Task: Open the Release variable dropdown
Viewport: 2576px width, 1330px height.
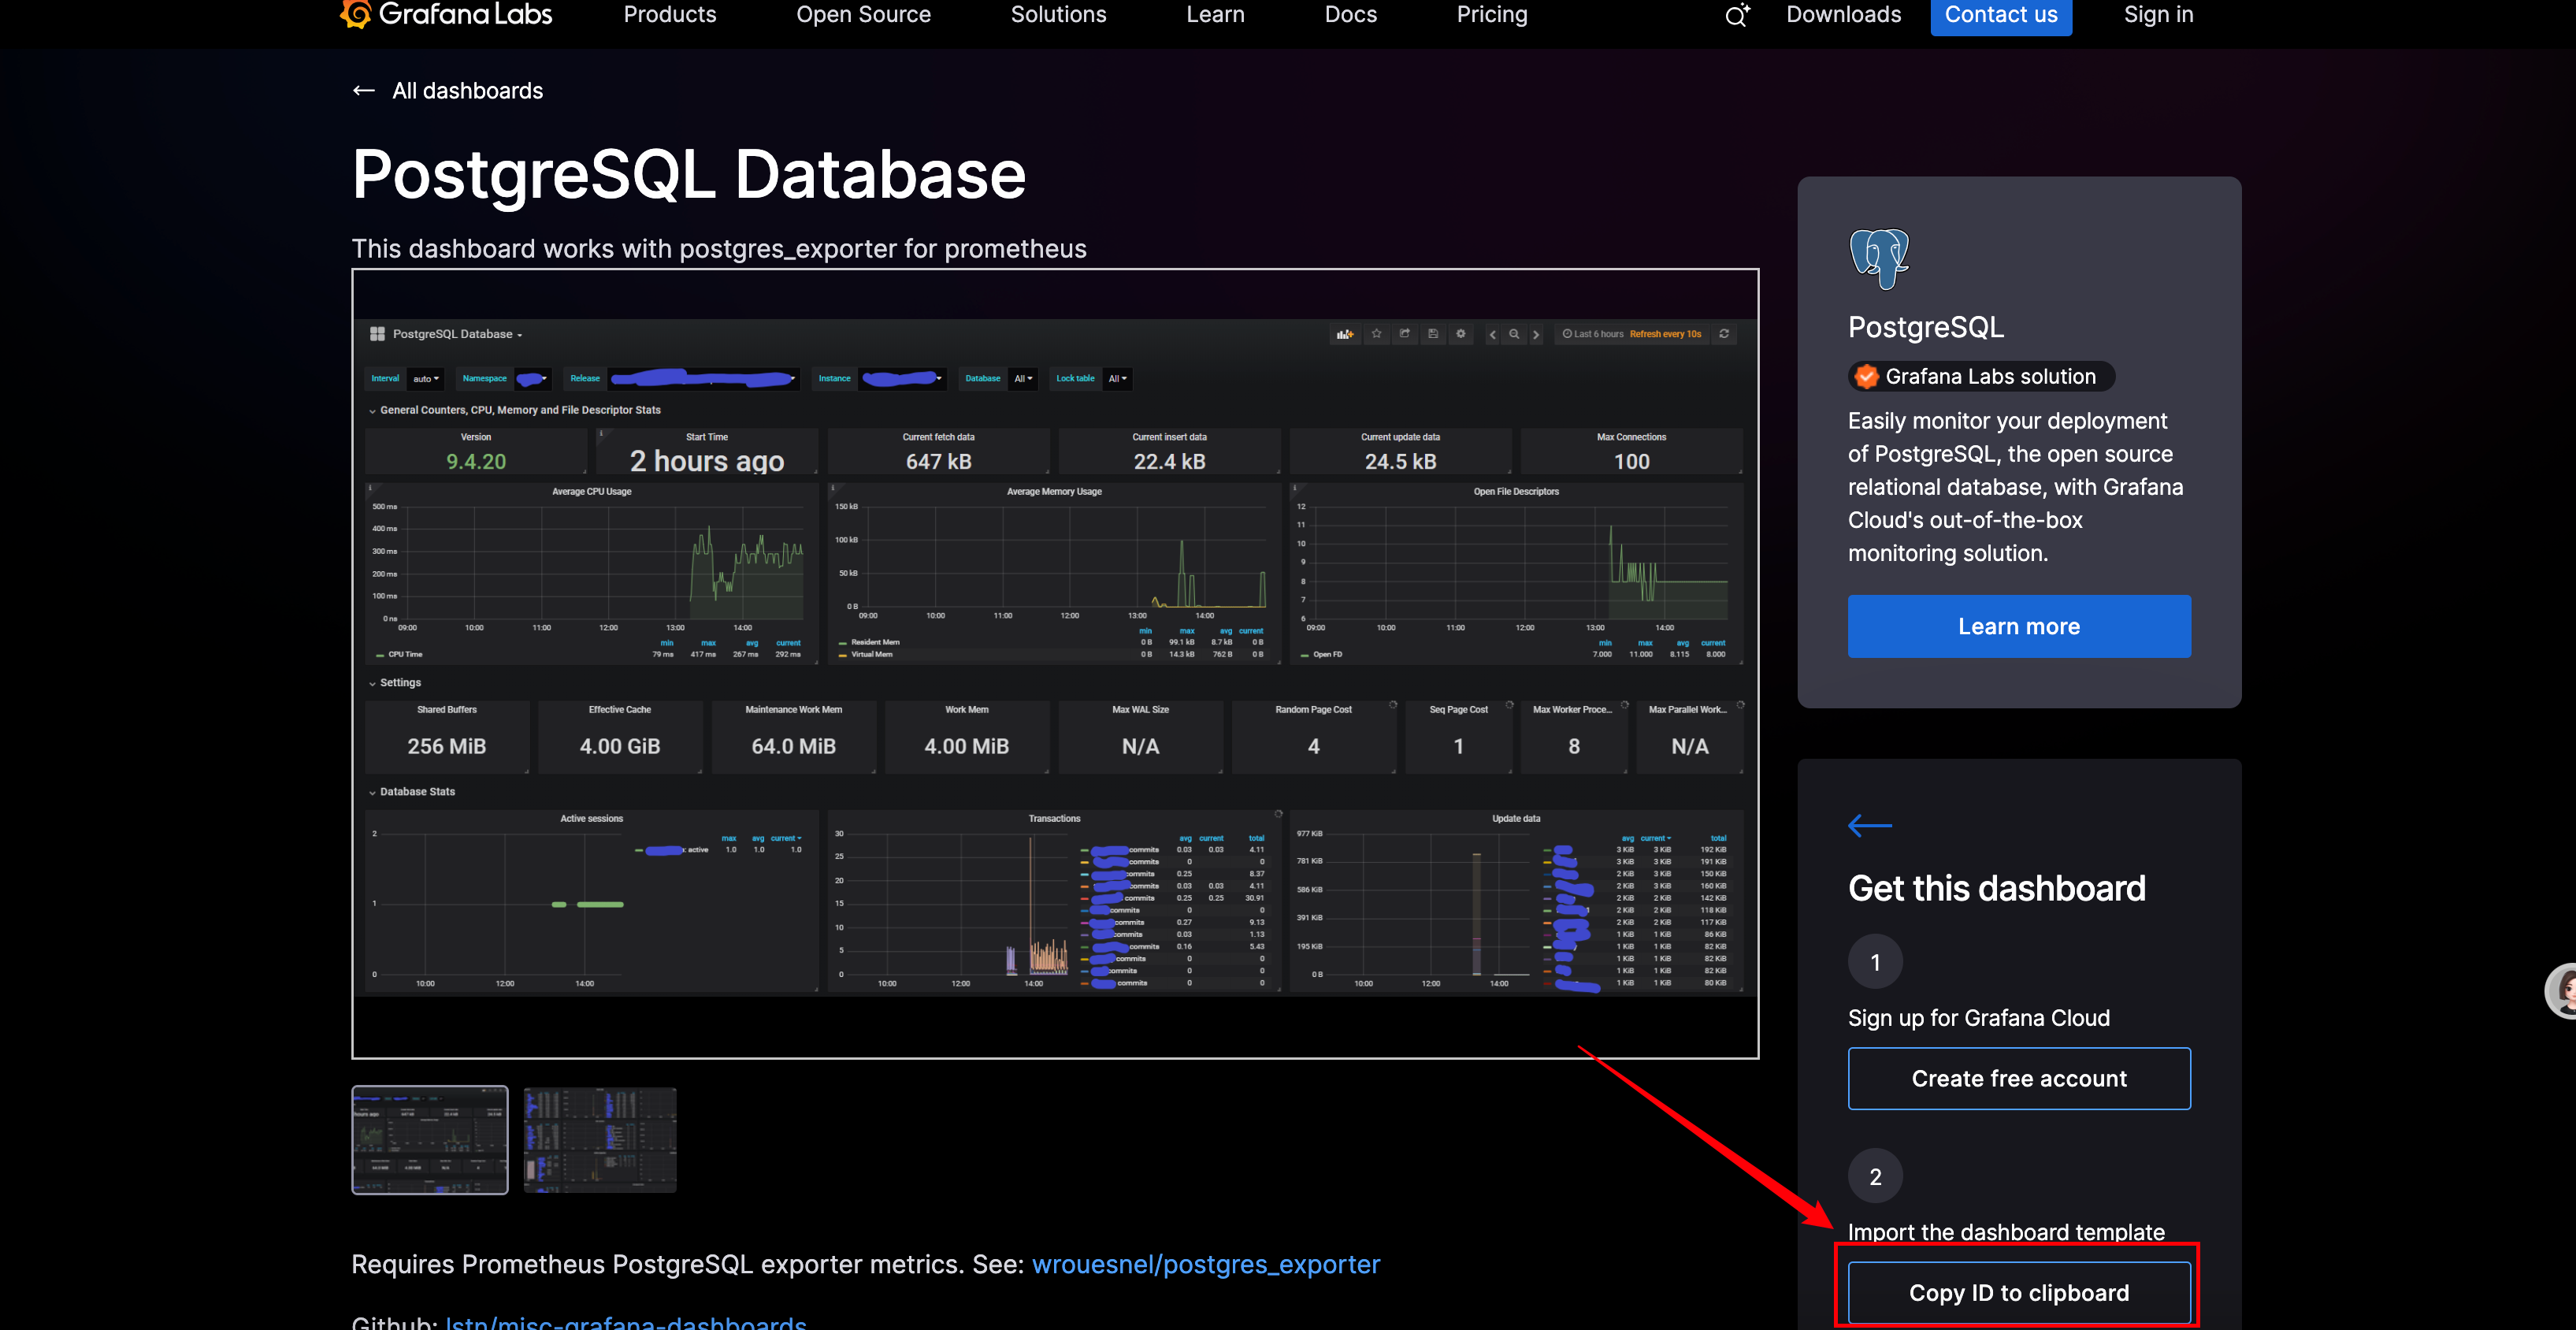Action: tap(704, 379)
